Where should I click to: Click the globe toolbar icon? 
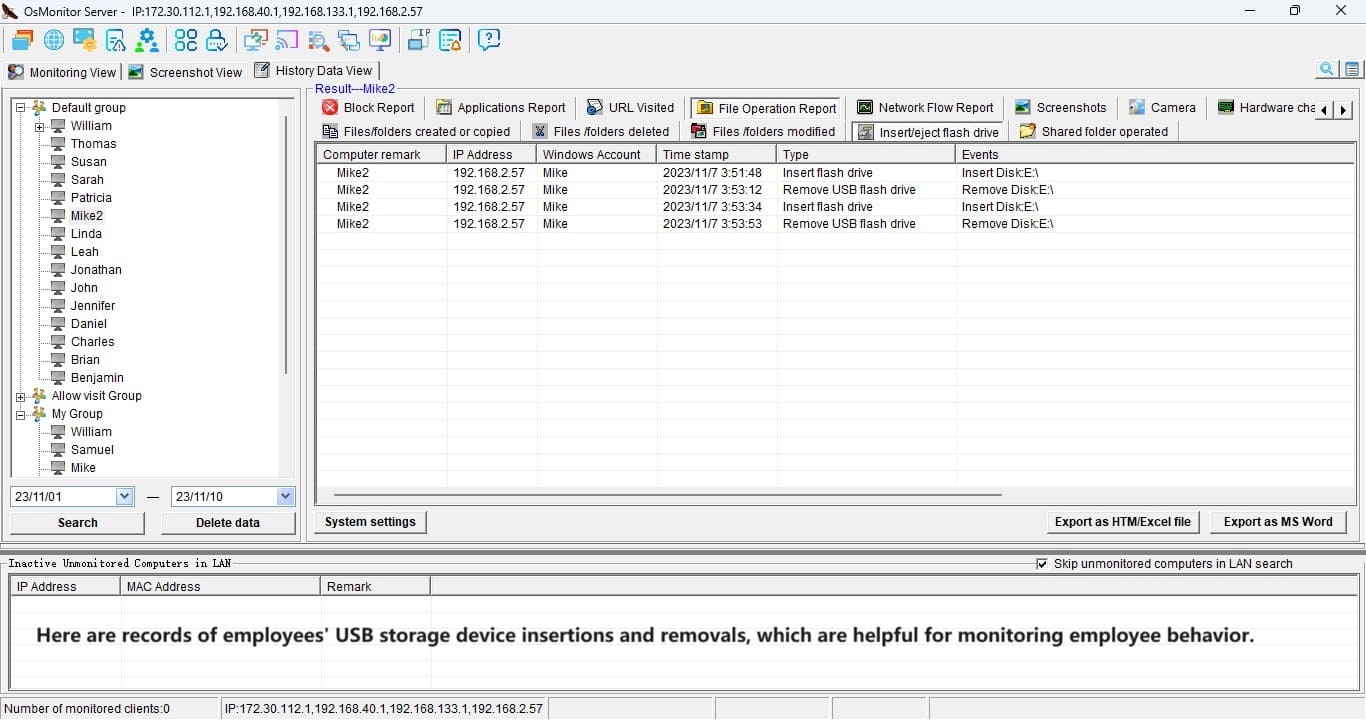[x=54, y=39]
